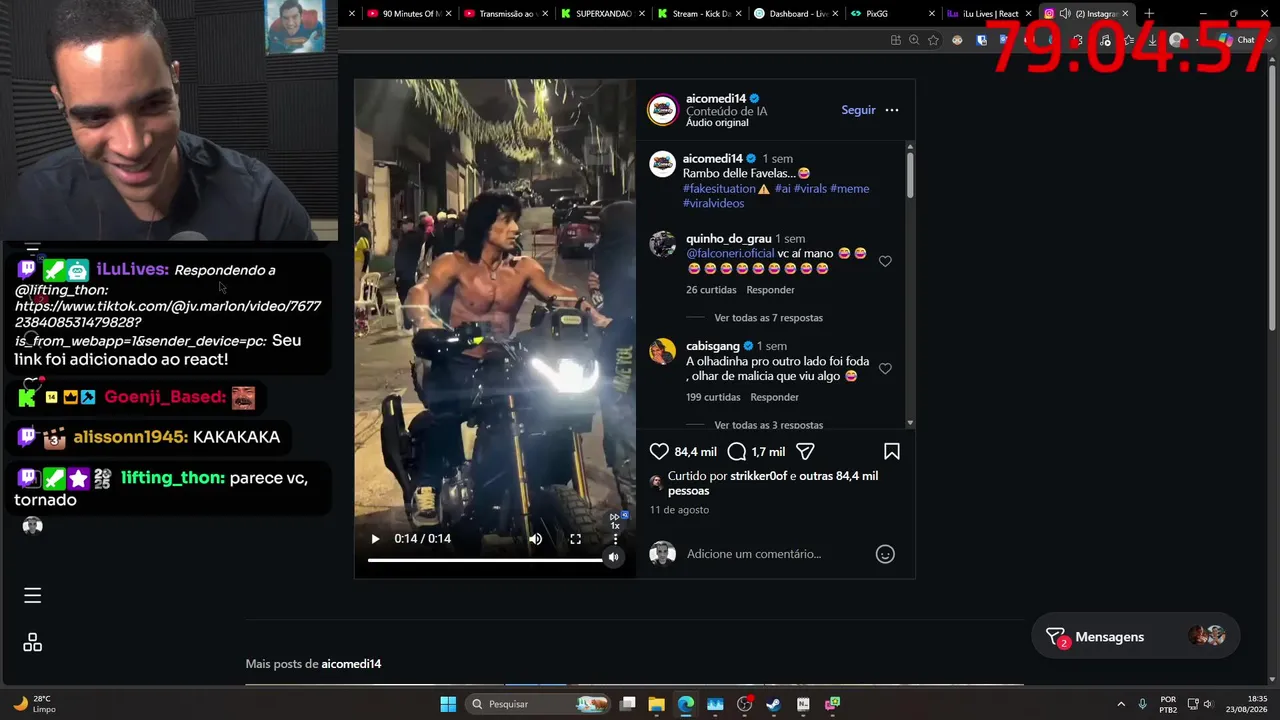Click the microphone icon in system tray
Screen dimensions: 1280x720
1142,704
